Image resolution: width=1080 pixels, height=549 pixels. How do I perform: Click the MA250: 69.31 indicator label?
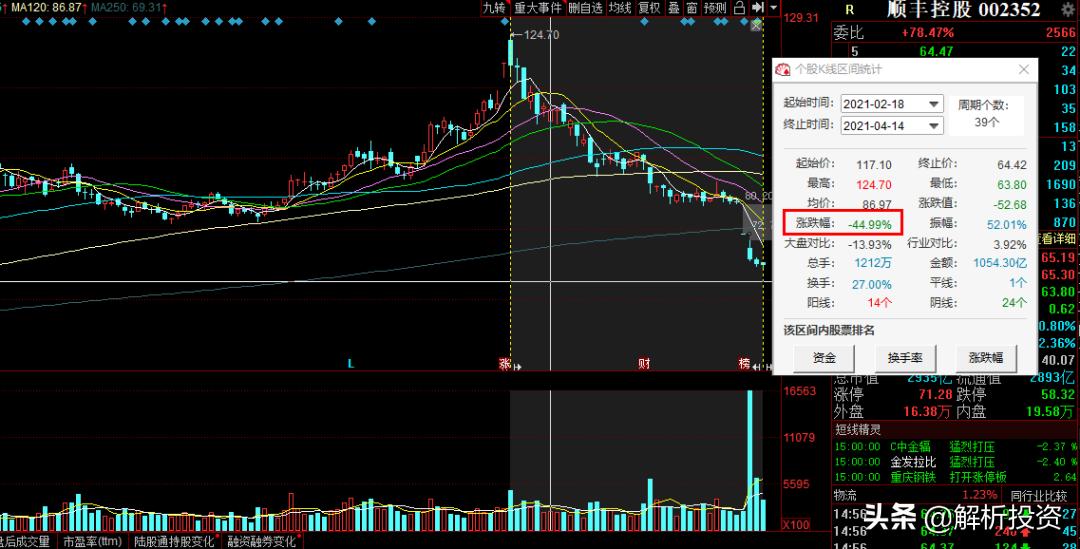pyautogui.click(x=126, y=8)
